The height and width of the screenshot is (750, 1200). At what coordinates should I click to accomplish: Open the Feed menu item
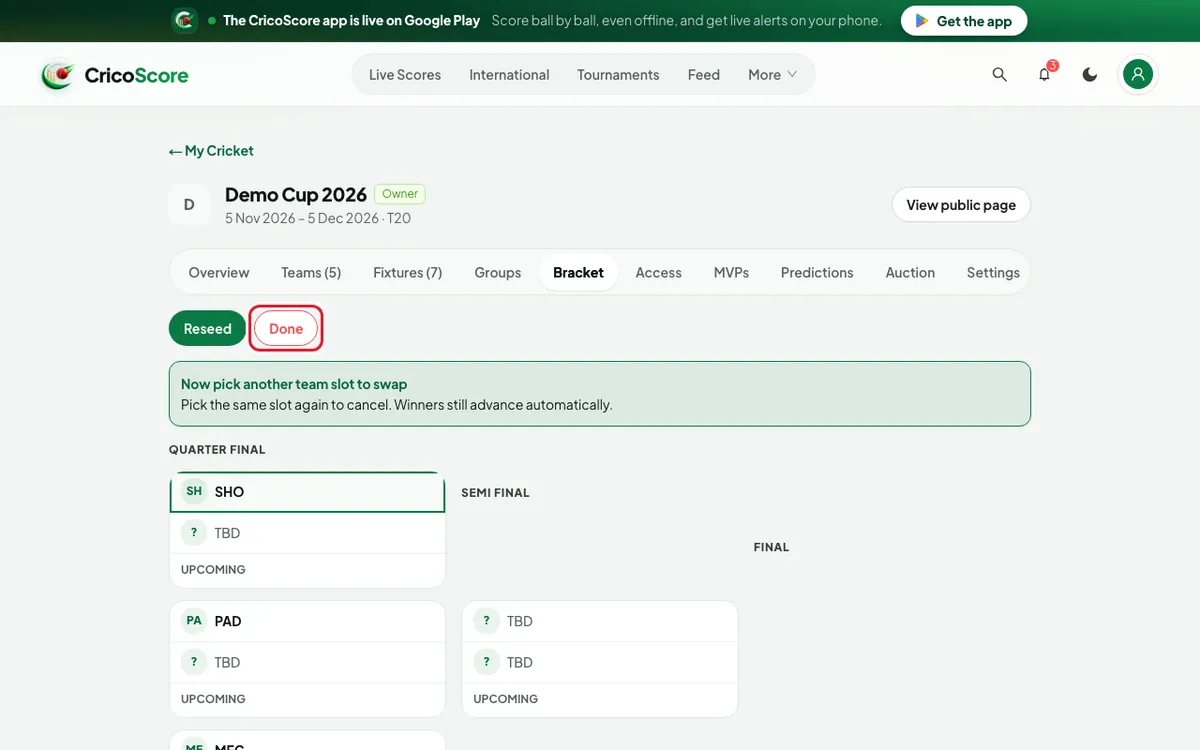coord(704,75)
